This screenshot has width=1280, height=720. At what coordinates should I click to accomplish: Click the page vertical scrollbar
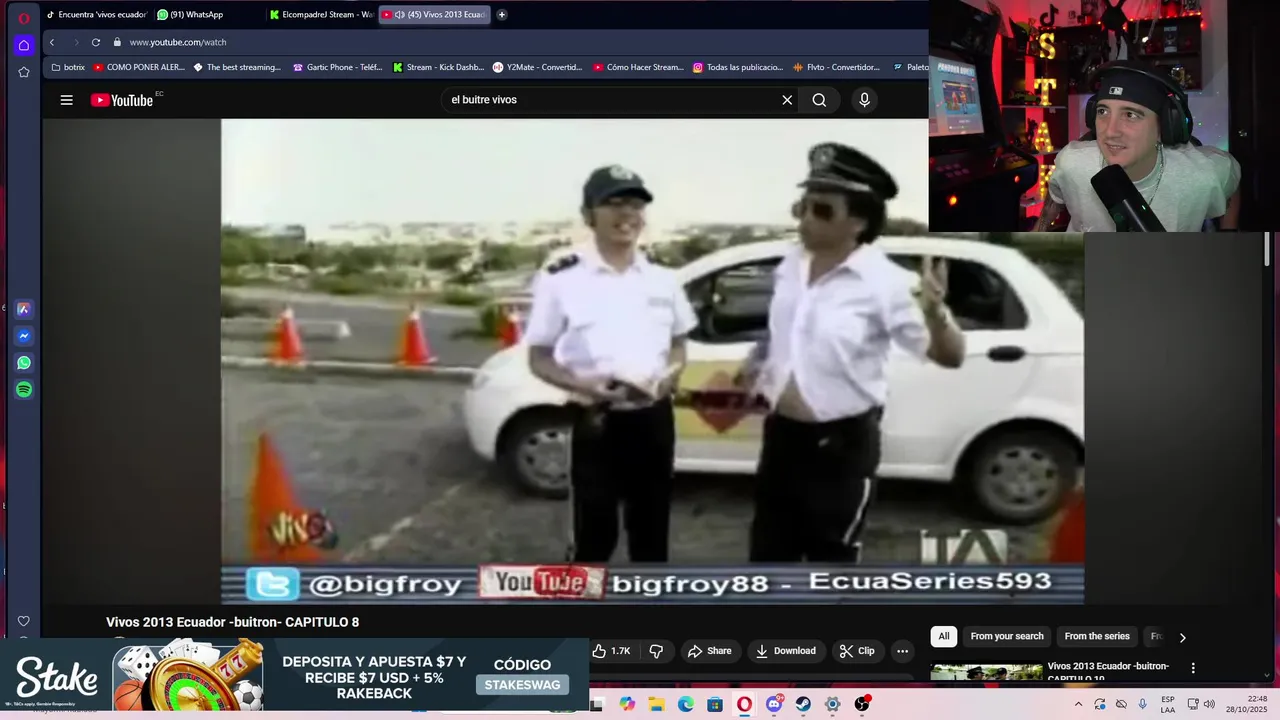(x=1267, y=248)
